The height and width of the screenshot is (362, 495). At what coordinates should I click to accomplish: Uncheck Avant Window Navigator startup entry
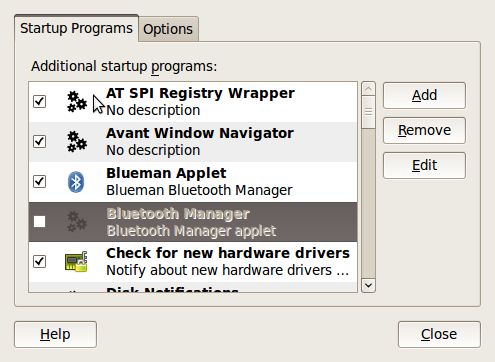39,142
